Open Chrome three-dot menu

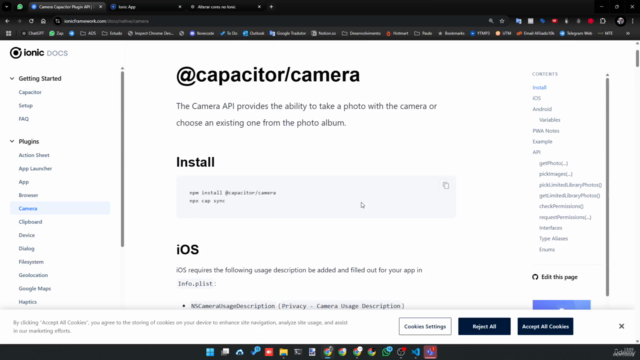633,21
